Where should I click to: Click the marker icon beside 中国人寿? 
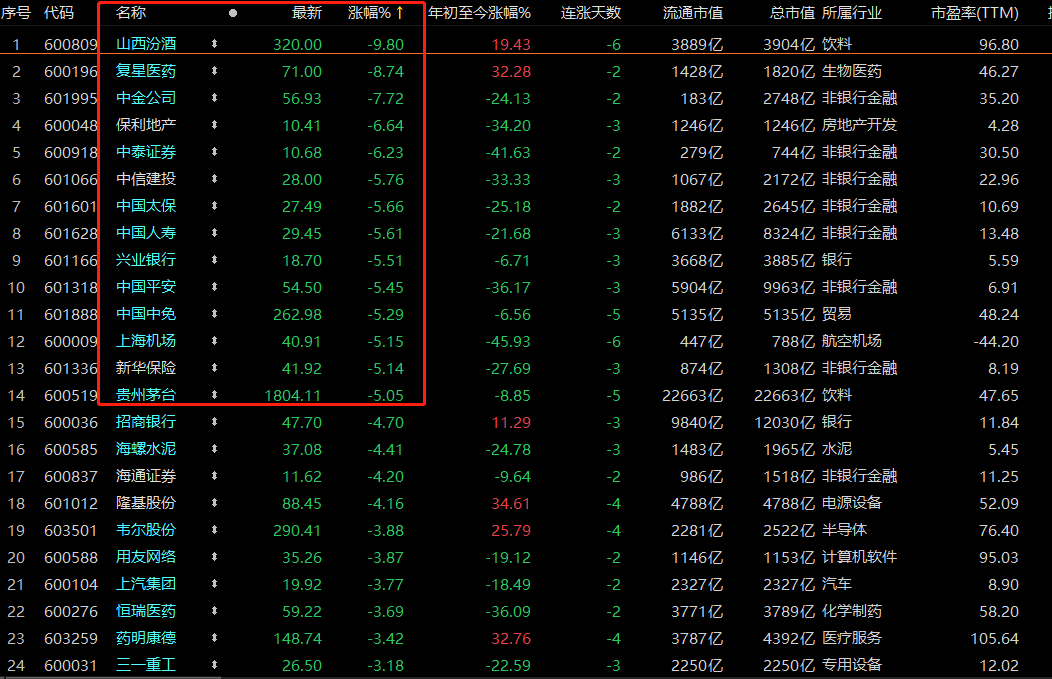215,233
